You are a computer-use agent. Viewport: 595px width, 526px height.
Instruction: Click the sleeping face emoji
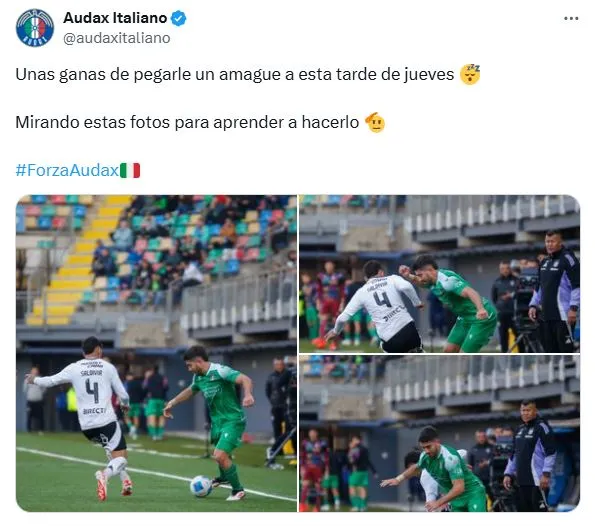(x=470, y=74)
